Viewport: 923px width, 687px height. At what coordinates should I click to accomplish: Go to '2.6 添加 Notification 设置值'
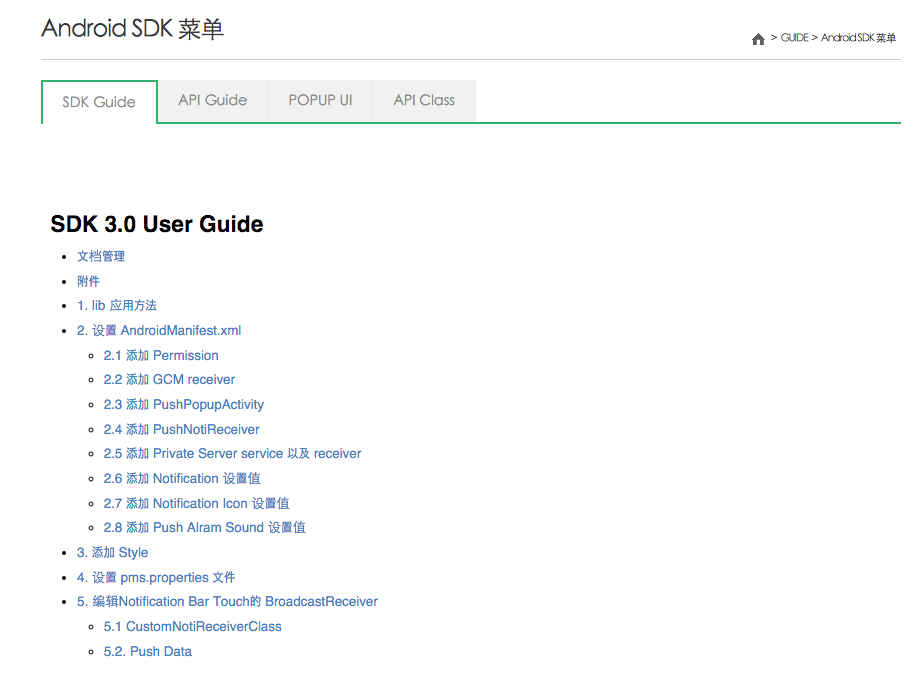[182, 479]
